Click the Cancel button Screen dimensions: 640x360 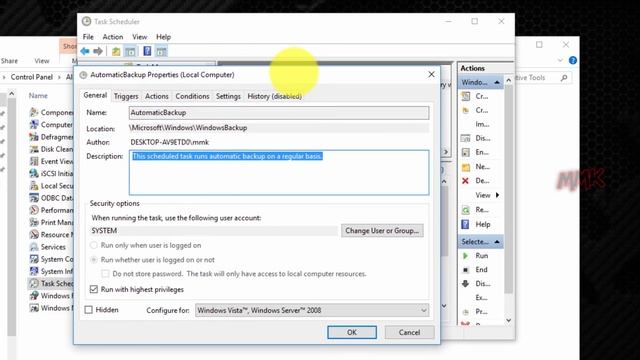click(409, 332)
